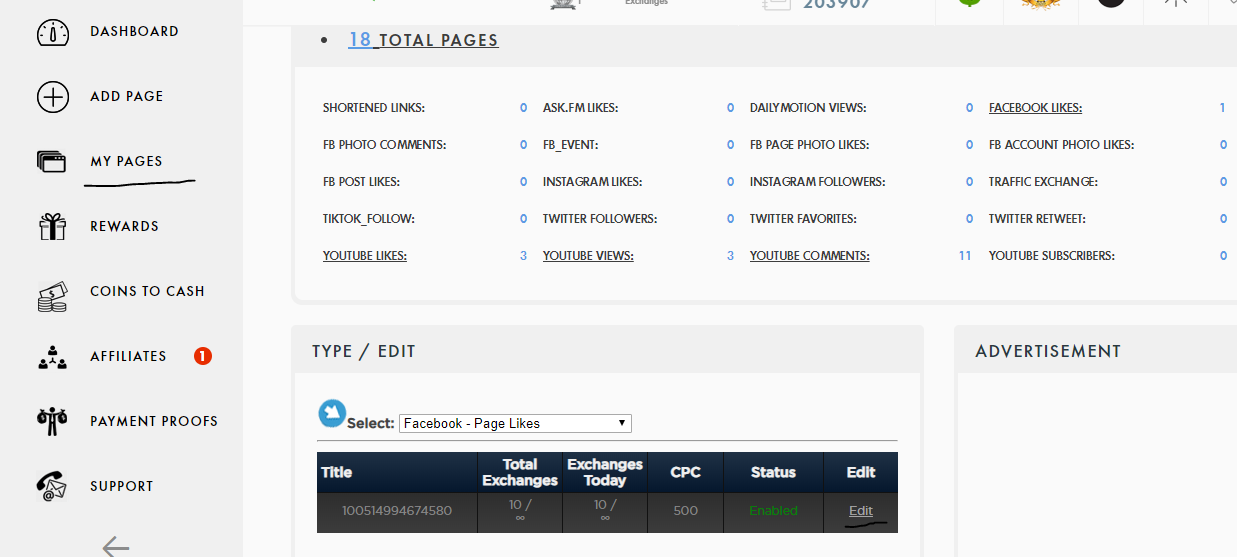Viewport: 1237px width, 557px height.
Task: Open the Facebook Likes stat link
Action: point(1035,108)
